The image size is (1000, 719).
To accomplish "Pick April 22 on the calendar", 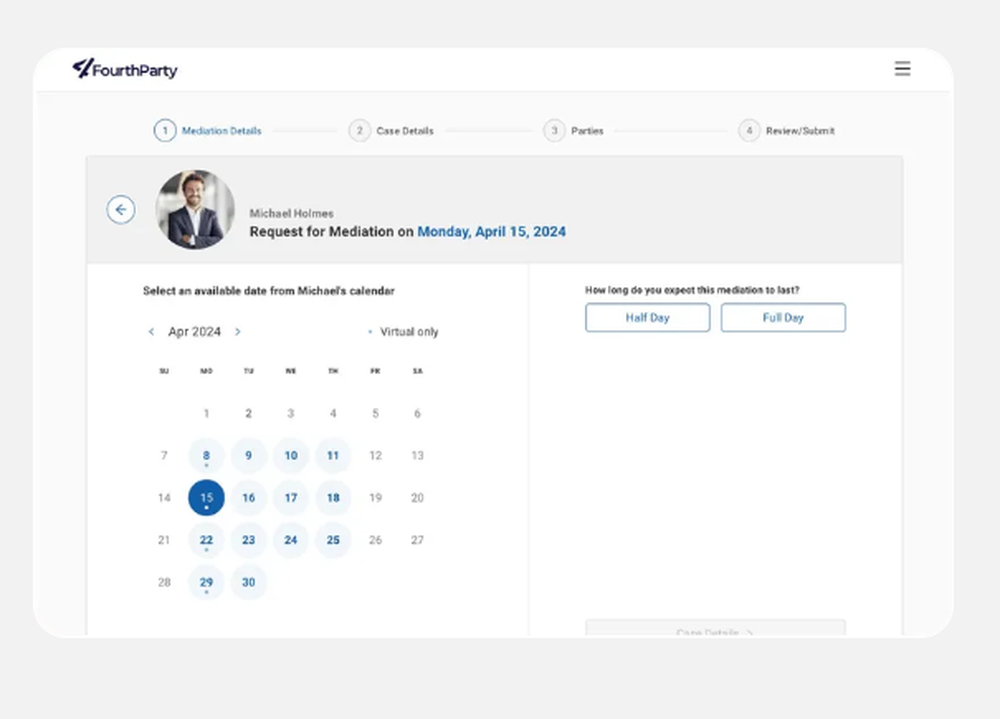I will (206, 540).
